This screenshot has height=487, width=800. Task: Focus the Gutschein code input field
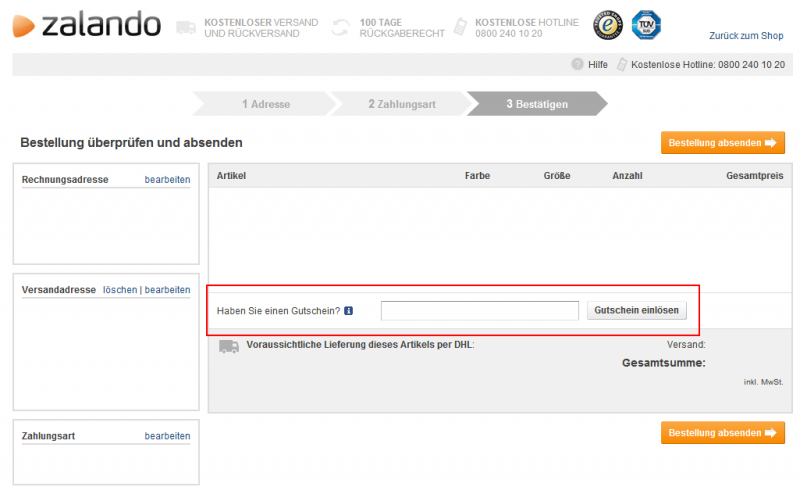coord(480,311)
